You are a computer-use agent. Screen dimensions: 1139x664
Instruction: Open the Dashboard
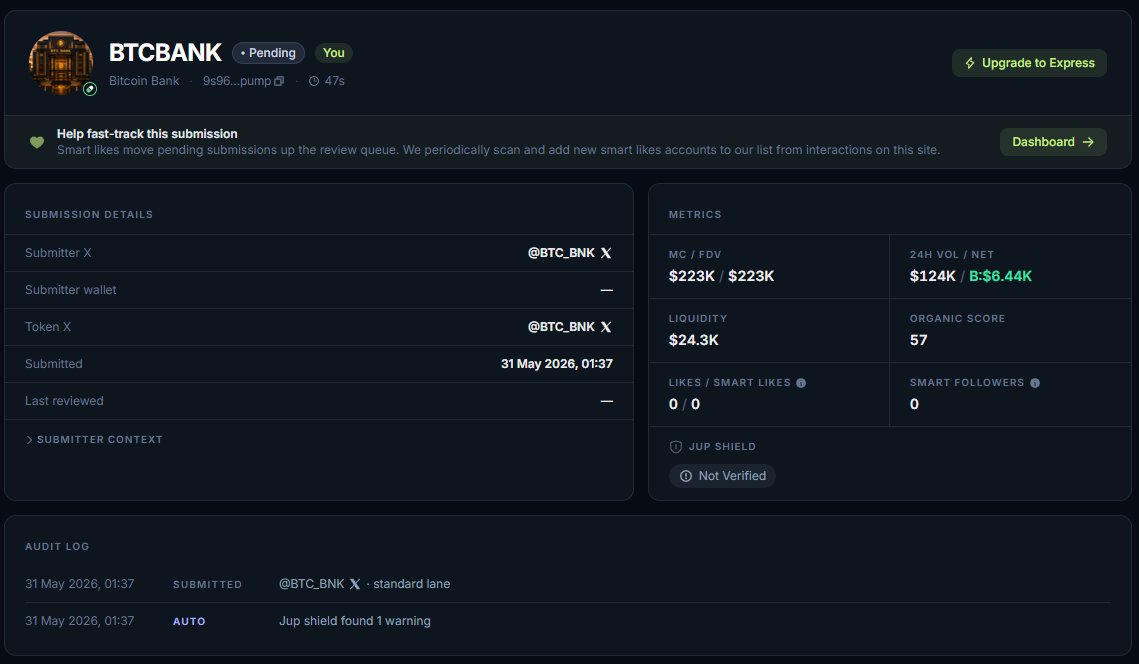tap(1053, 142)
